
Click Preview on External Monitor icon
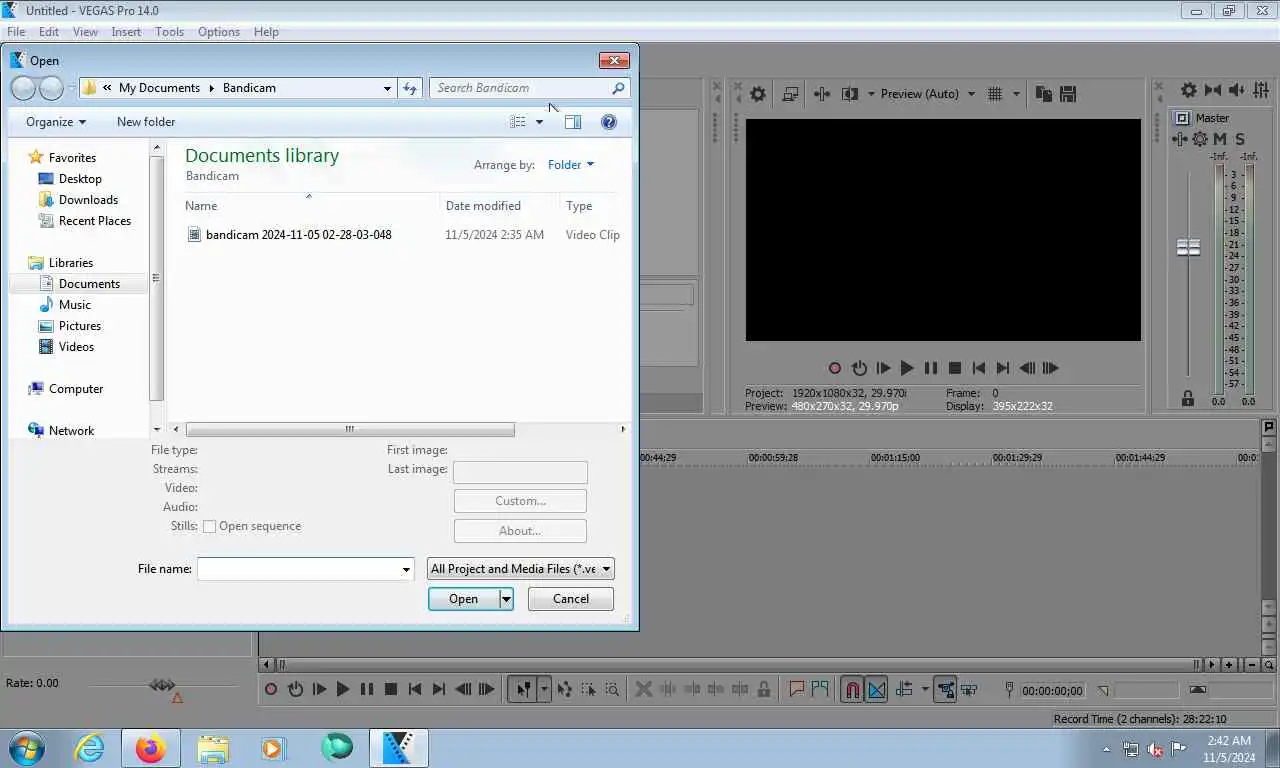click(790, 94)
